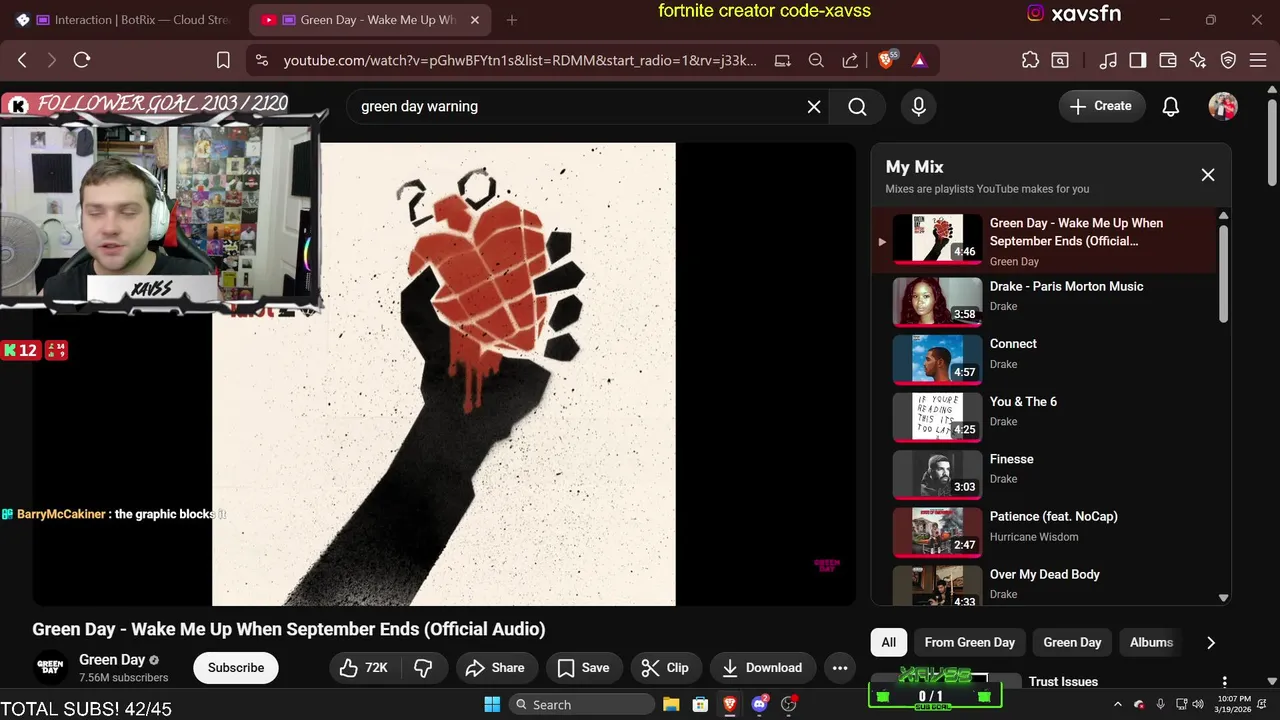Dislike the video with thumbs down
This screenshot has width=1280, height=720.
[x=424, y=668]
